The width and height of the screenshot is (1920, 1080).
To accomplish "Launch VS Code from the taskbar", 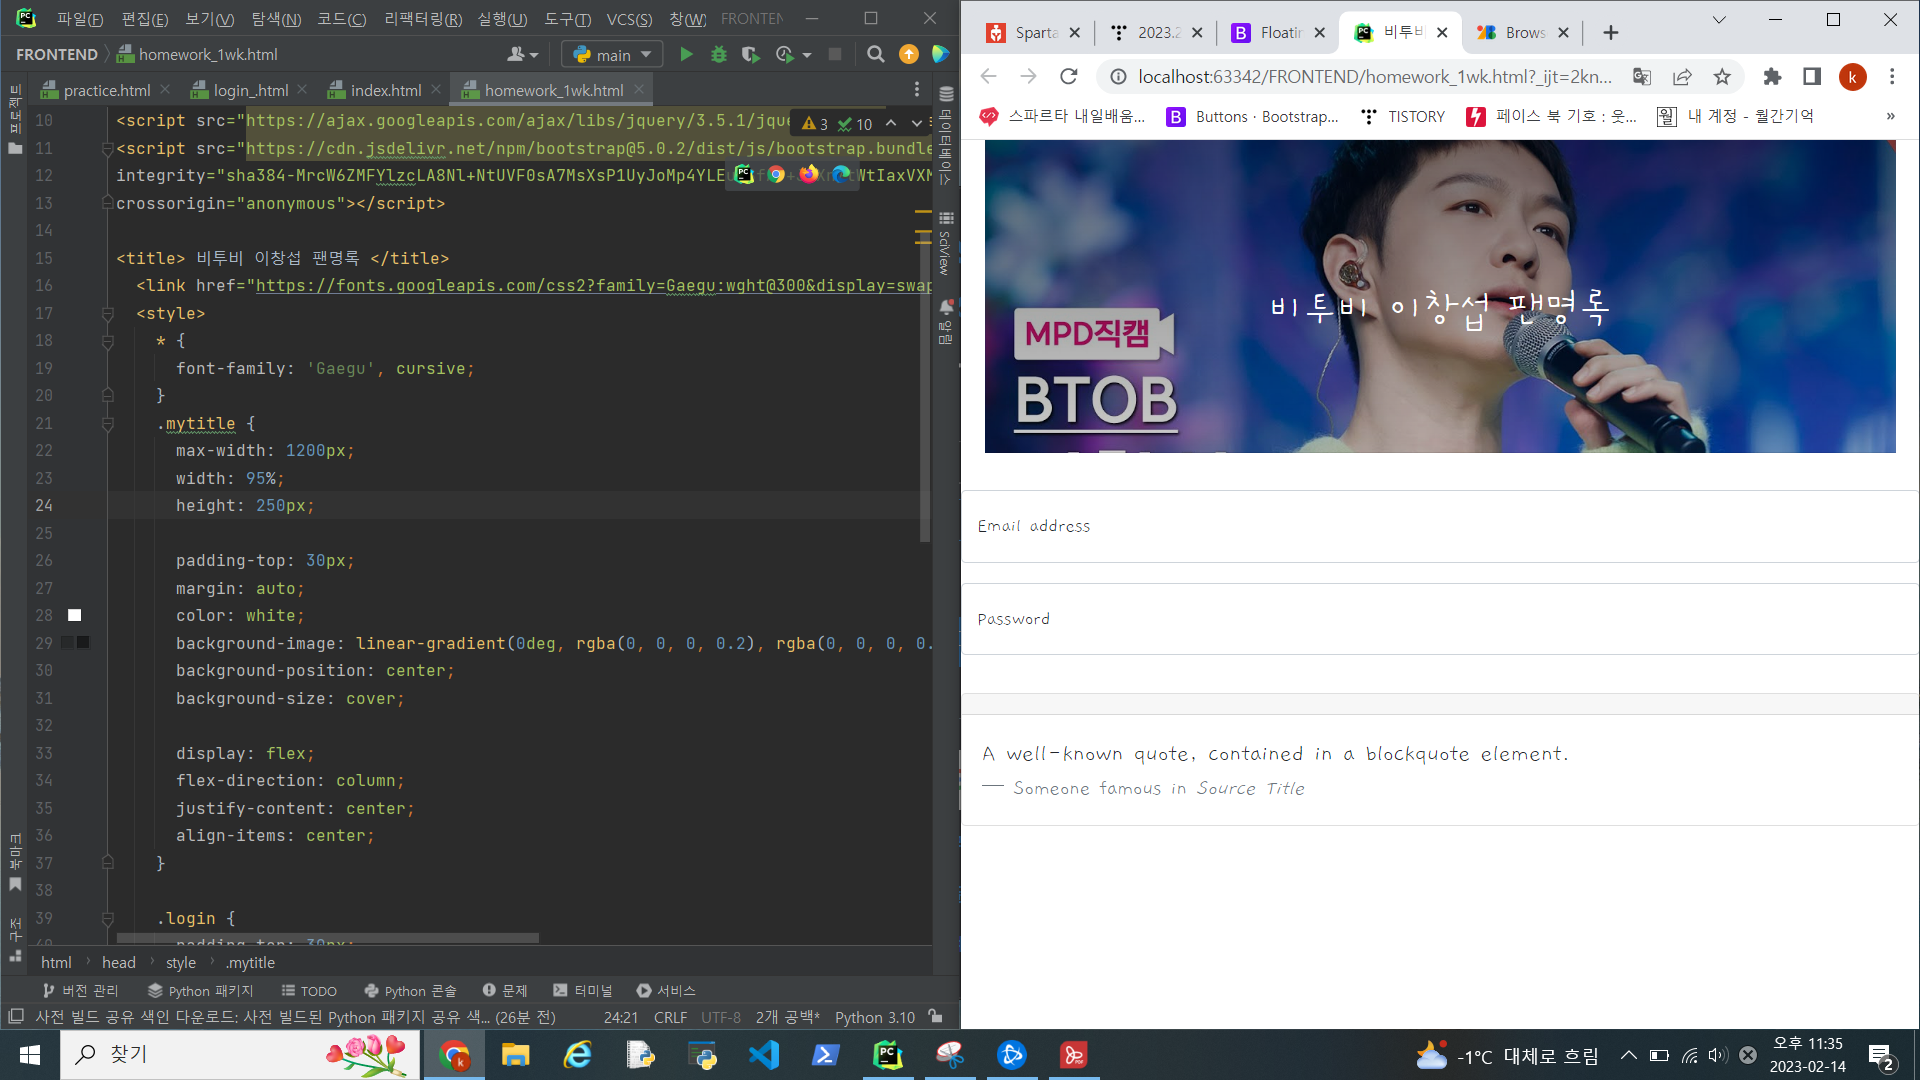I will pyautogui.click(x=764, y=1055).
